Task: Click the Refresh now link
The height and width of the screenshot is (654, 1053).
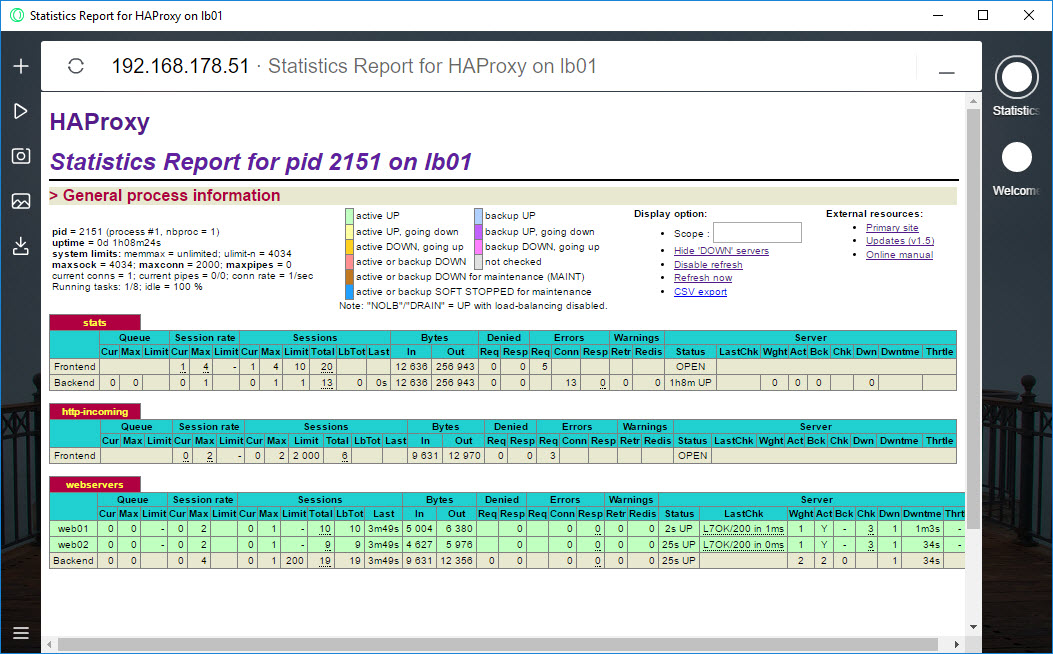Action: coord(703,278)
